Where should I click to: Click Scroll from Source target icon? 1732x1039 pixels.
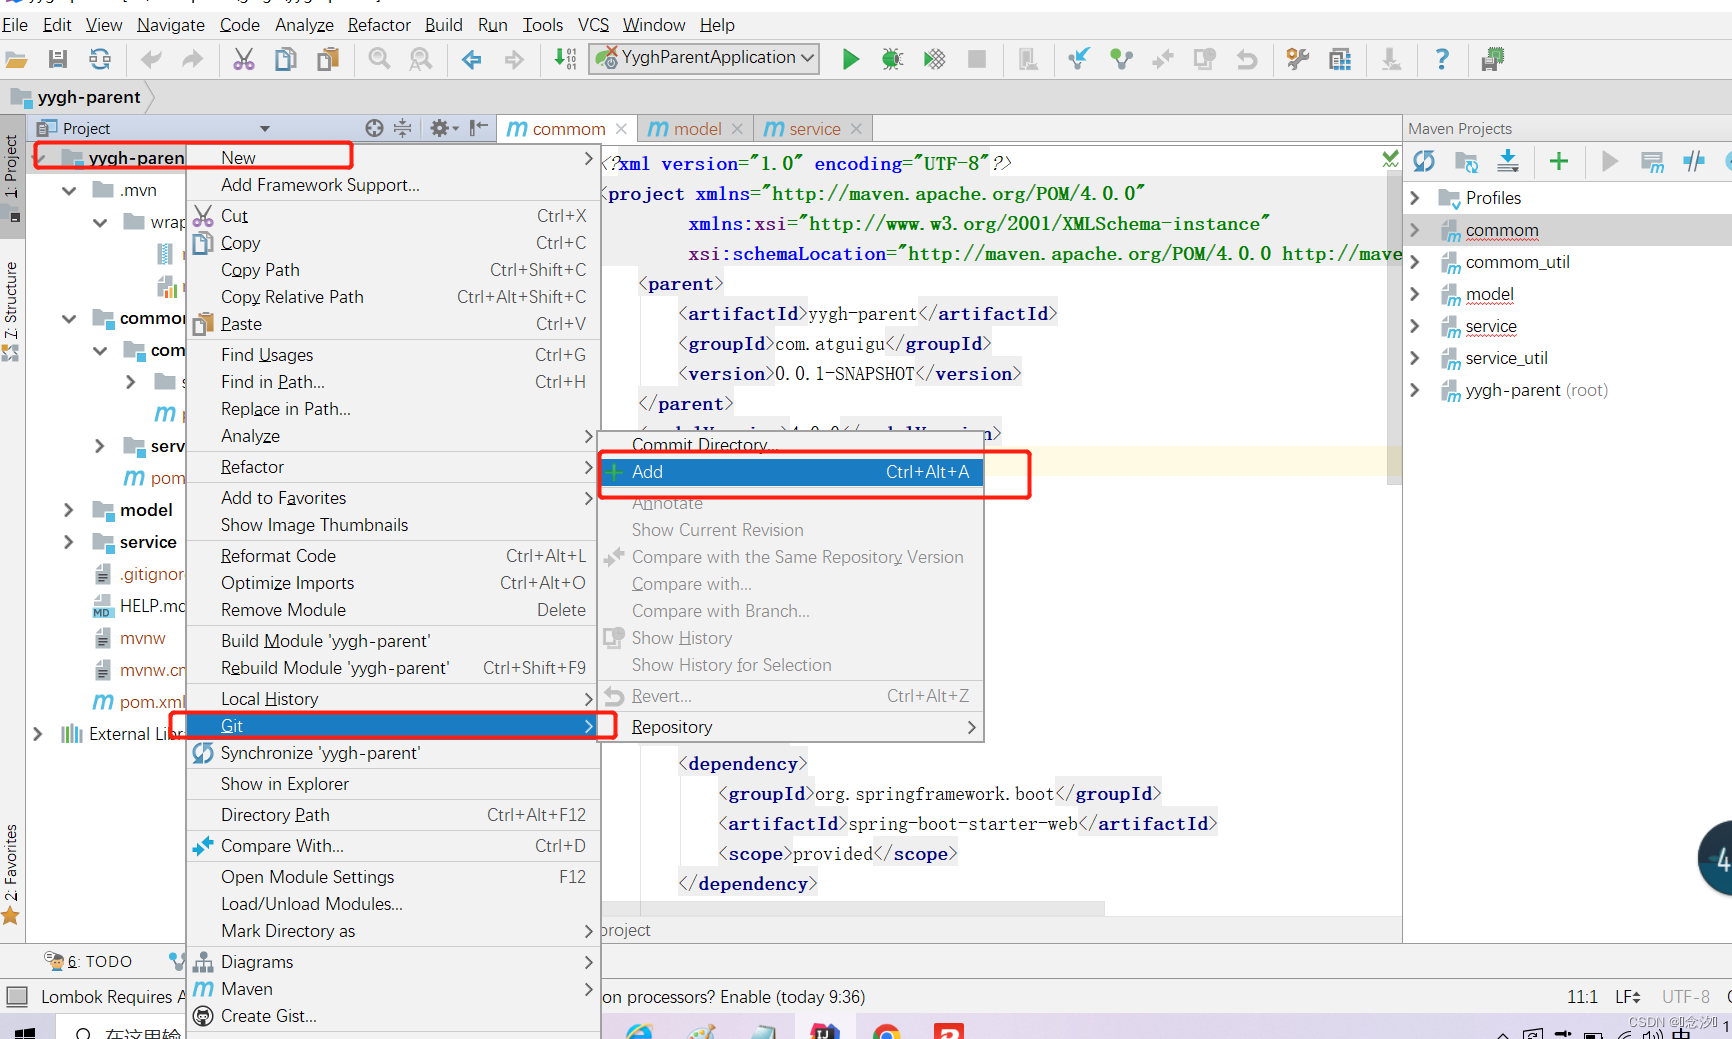(374, 128)
